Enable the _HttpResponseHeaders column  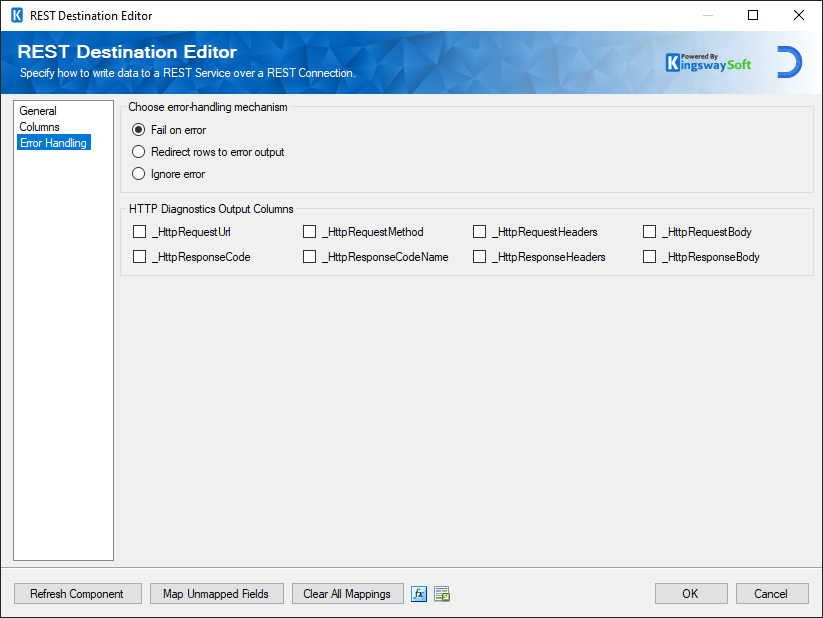[479, 256]
